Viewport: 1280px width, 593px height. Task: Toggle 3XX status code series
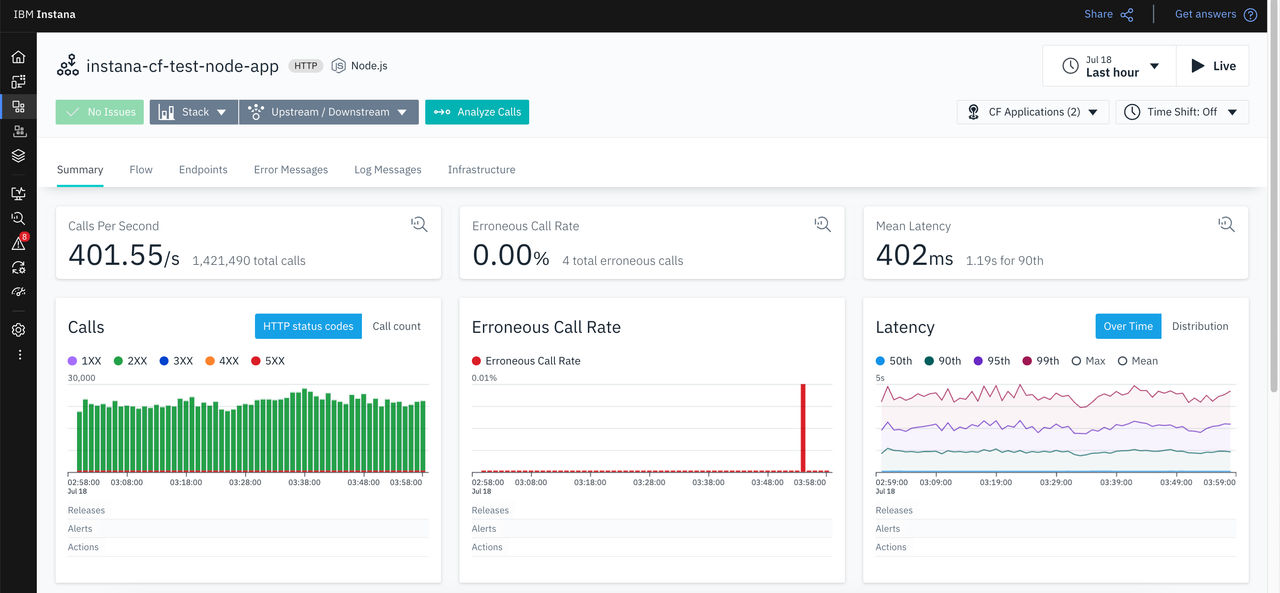[176, 361]
